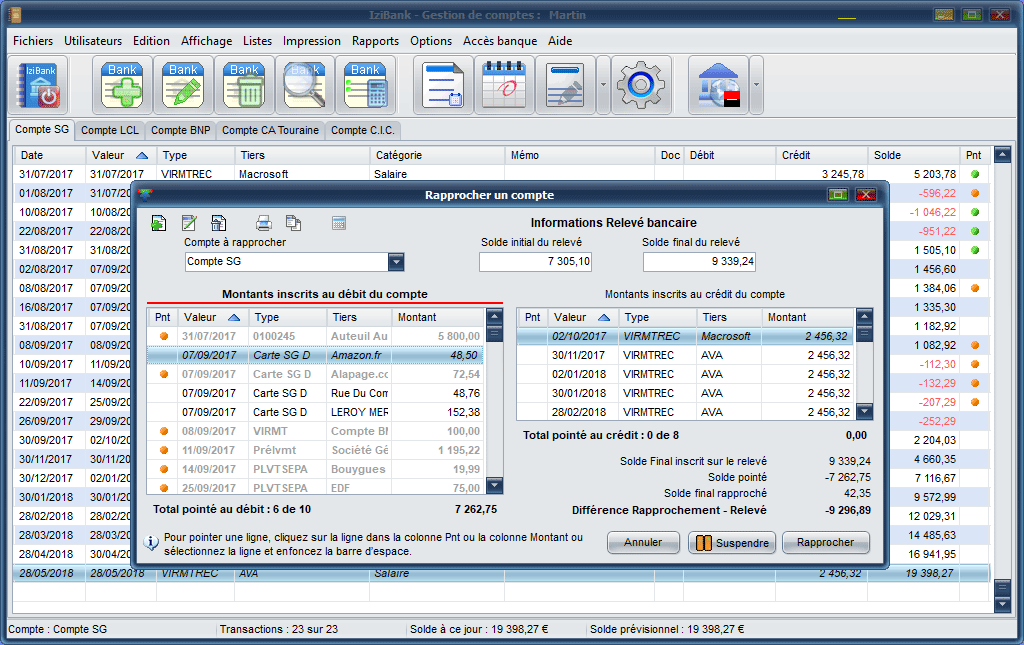Toggle pointed mark on Macrosoft credit row
Image resolution: width=1024 pixels, height=645 pixels.
pos(532,336)
